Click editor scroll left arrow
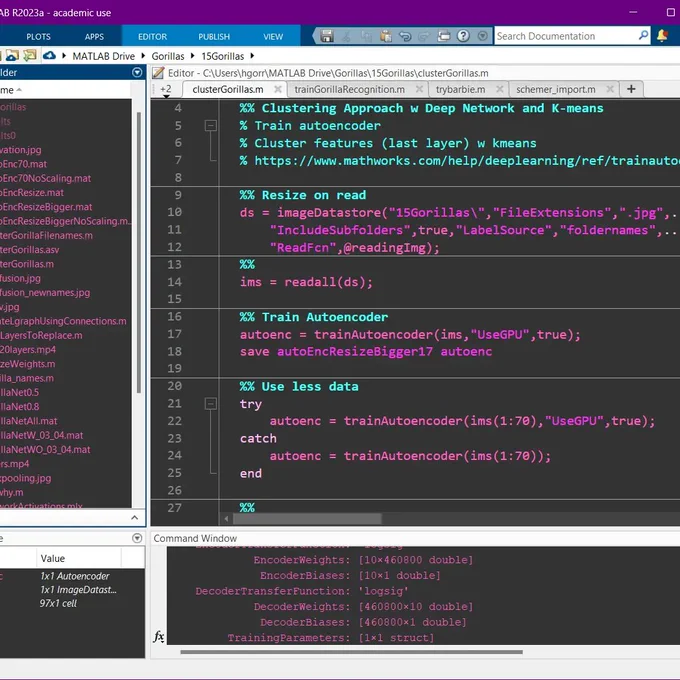 pos(226,519)
